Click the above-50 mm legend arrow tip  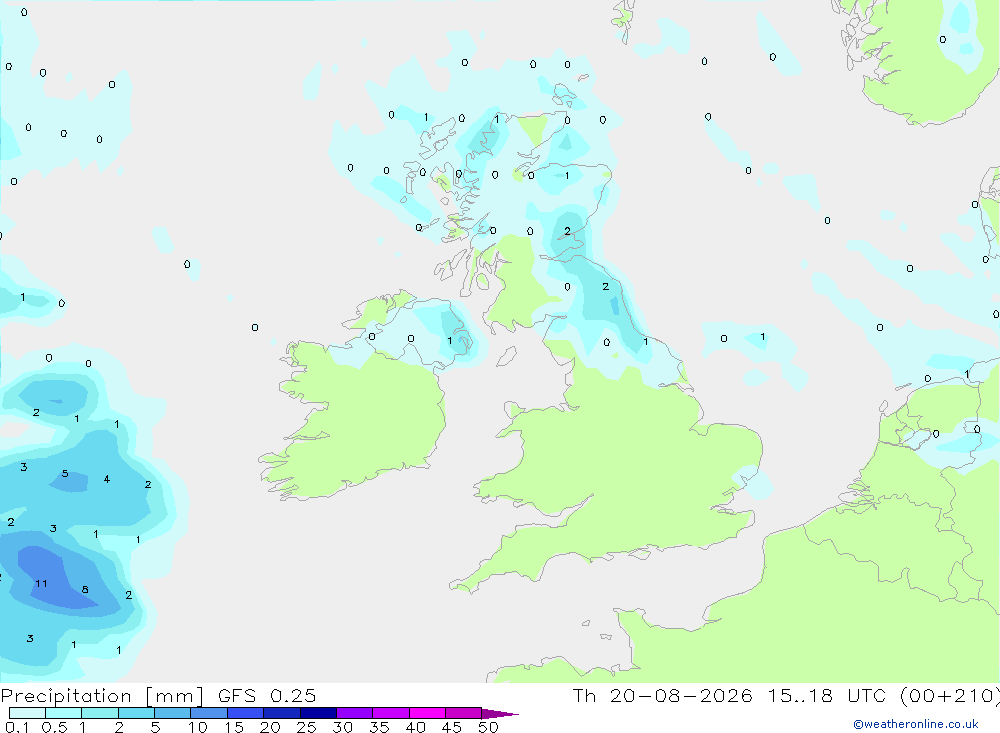pyautogui.click(x=501, y=714)
